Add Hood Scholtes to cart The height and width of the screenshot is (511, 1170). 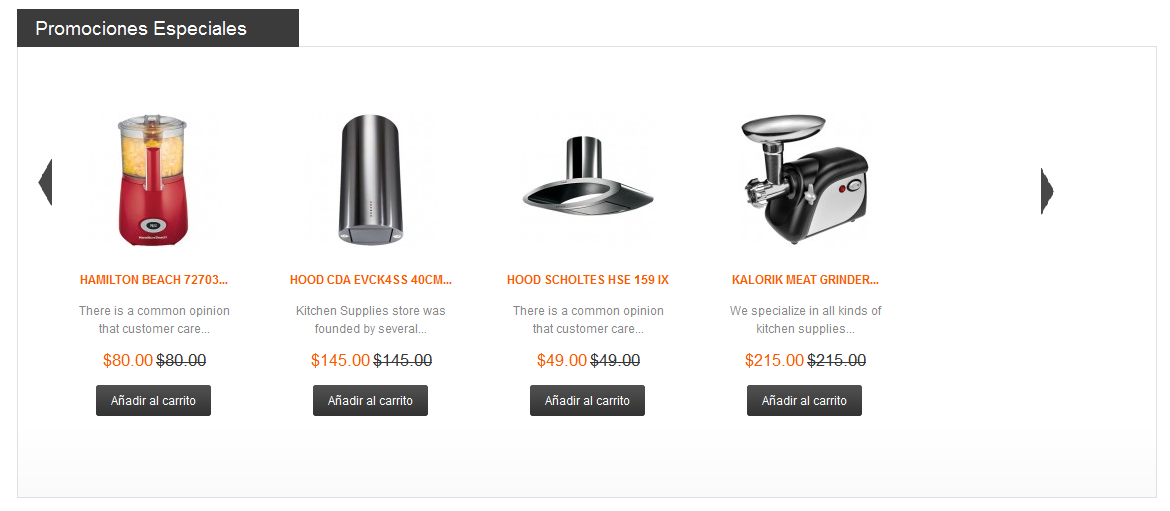[587, 401]
